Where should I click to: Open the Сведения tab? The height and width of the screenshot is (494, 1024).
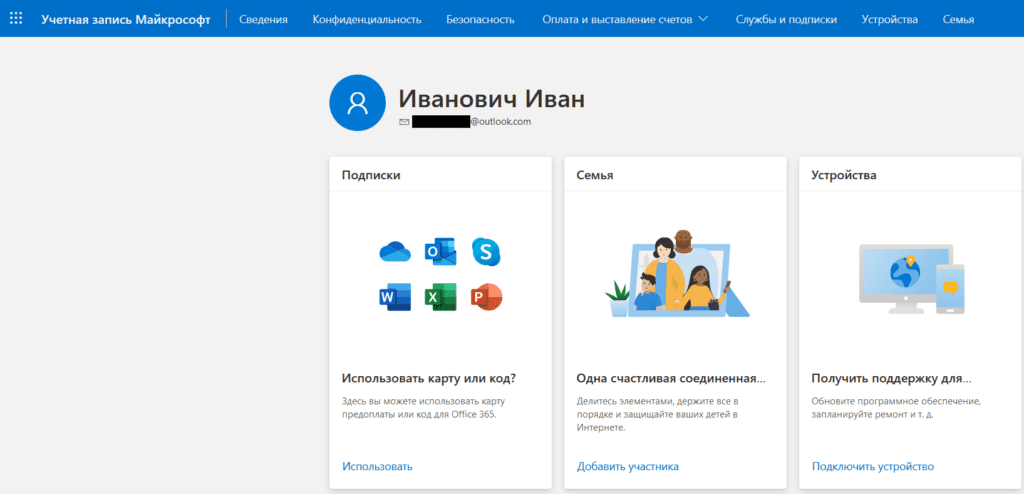click(263, 19)
